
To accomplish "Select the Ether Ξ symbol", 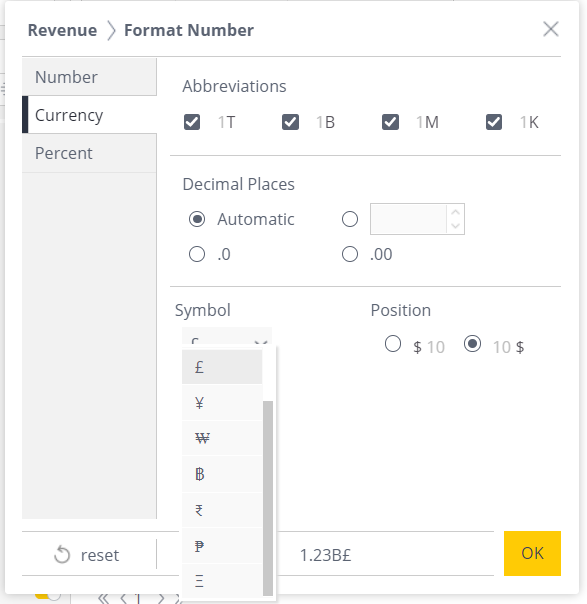I will pos(222,581).
